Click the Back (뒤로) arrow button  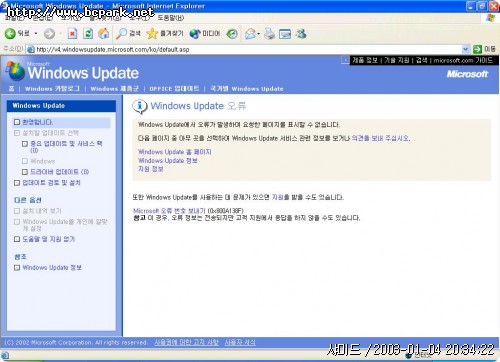17,33
